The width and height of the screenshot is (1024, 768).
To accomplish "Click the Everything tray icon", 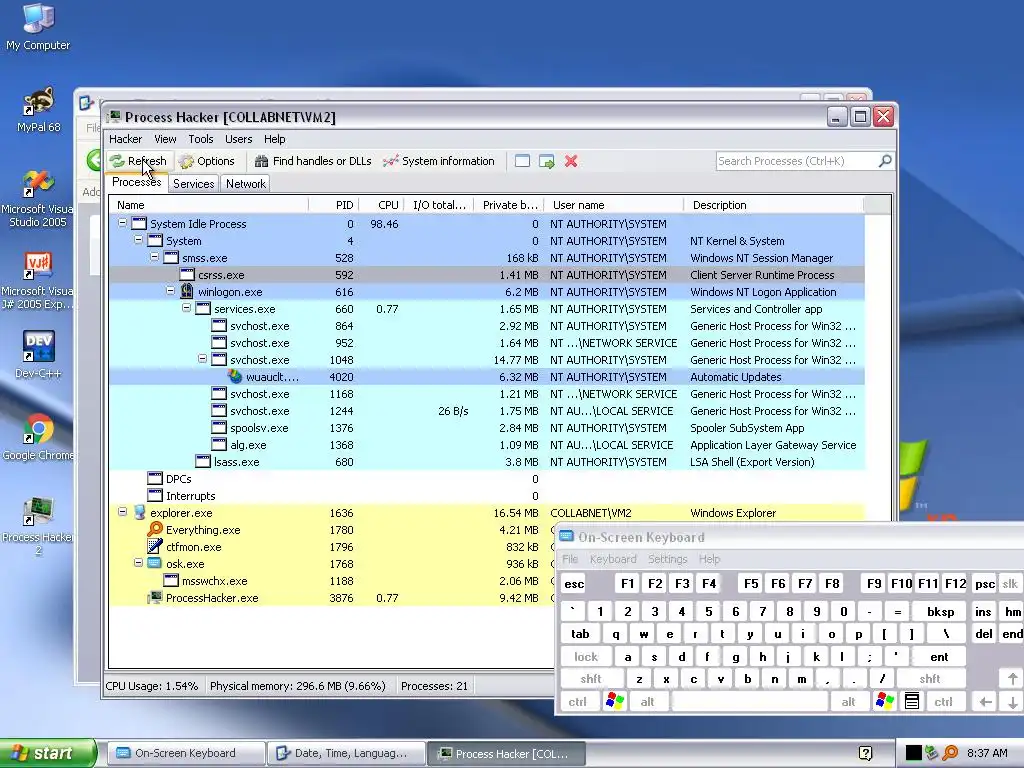I will point(950,753).
